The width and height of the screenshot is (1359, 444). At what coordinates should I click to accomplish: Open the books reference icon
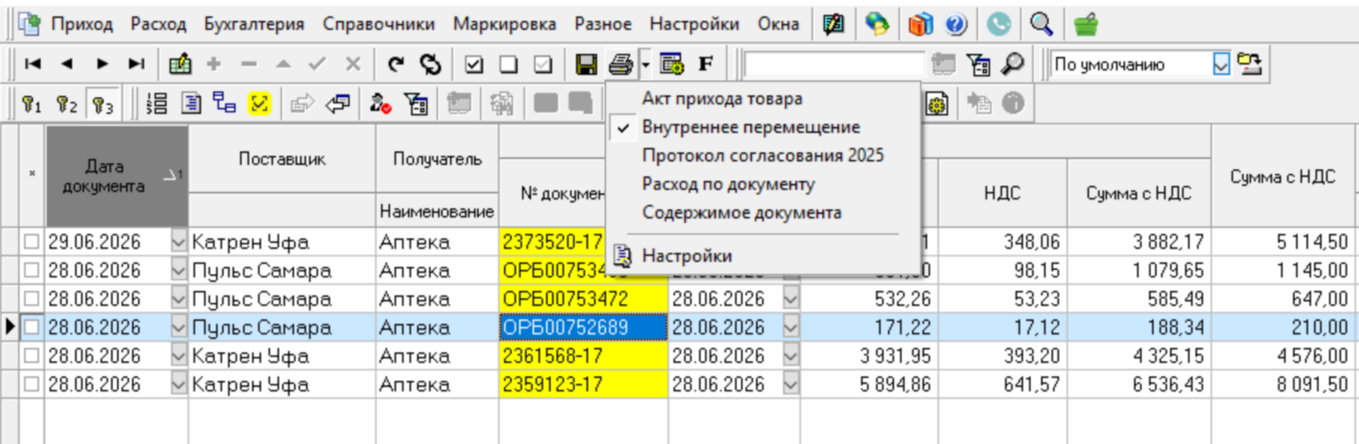coord(921,23)
